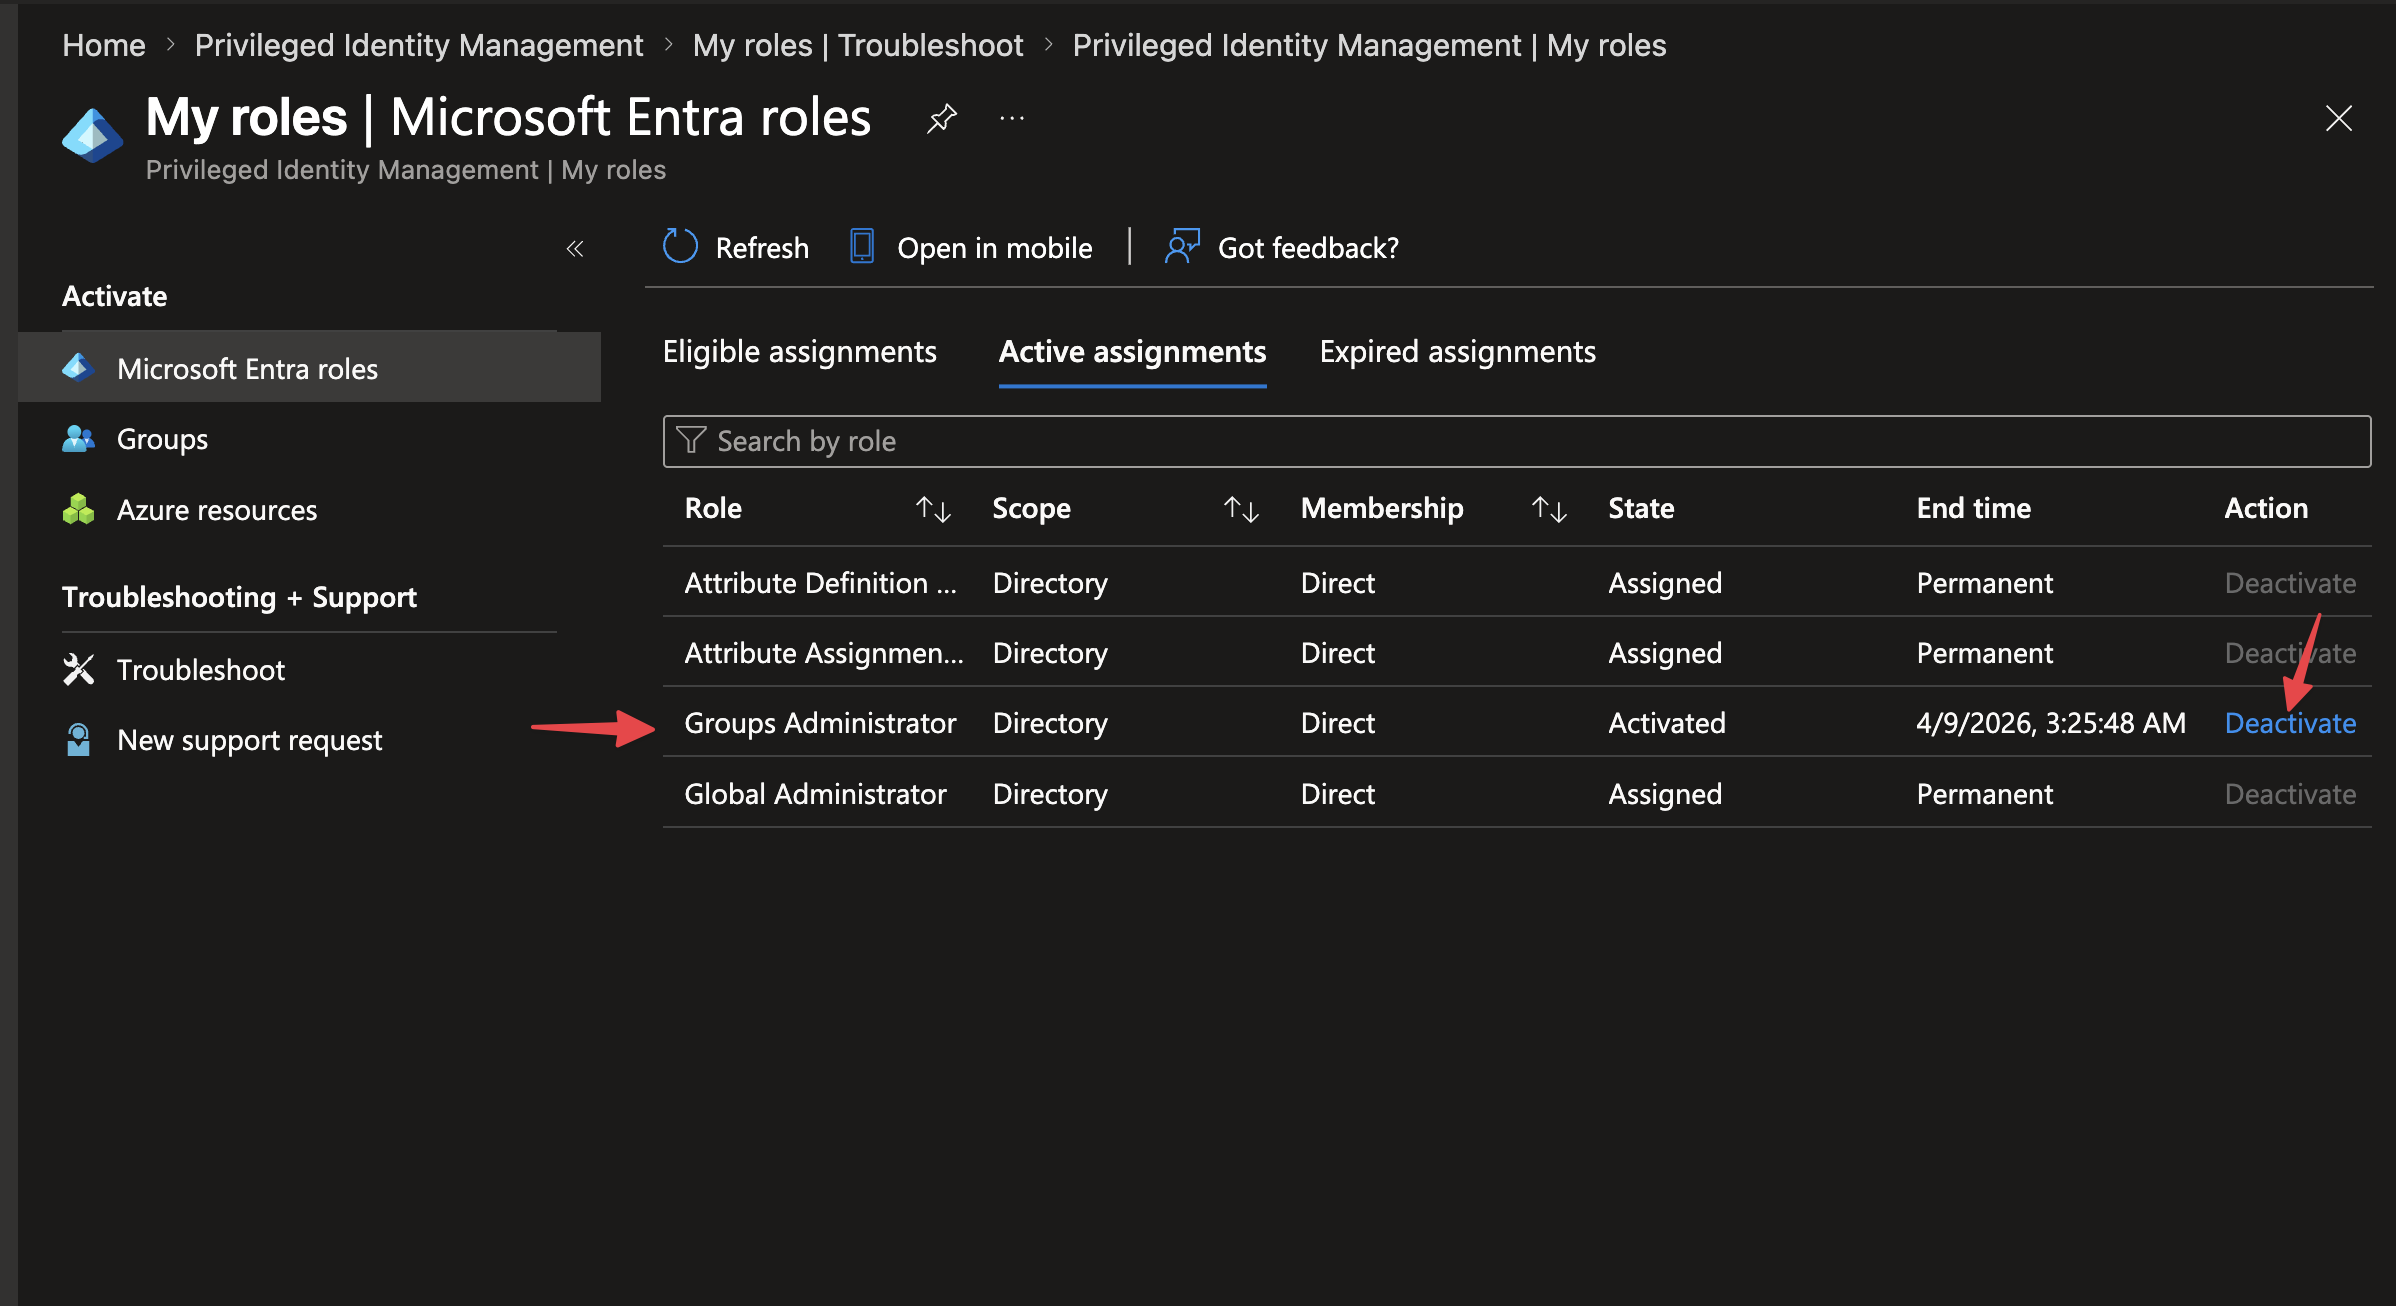Click Got feedback? button
The height and width of the screenshot is (1306, 2396).
pyautogui.click(x=1281, y=247)
